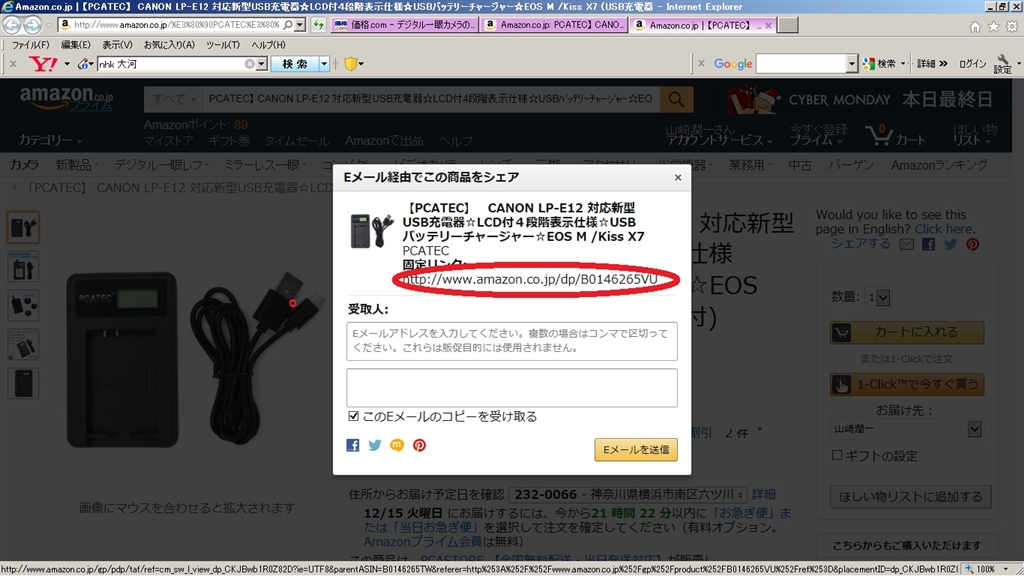Click the address bar search magnifier icon
Screen dimensions: 1024x576
287,25
